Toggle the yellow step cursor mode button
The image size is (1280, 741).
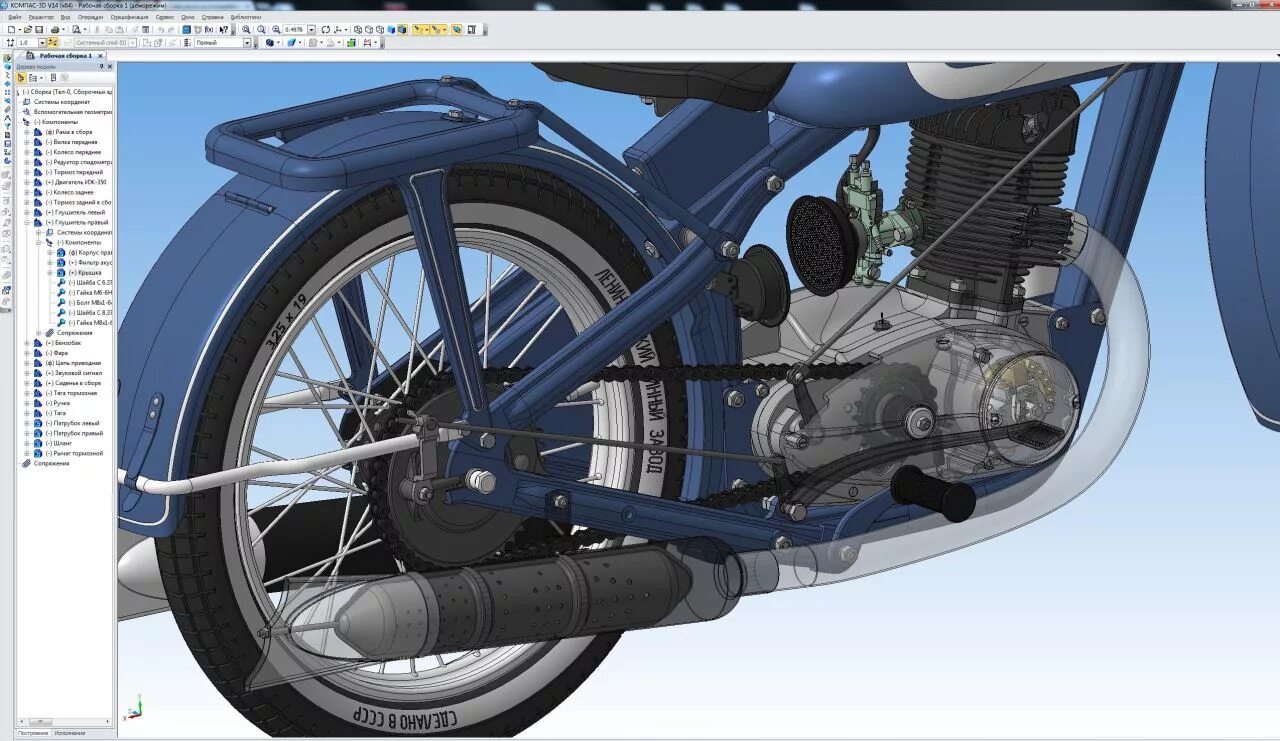pos(52,42)
